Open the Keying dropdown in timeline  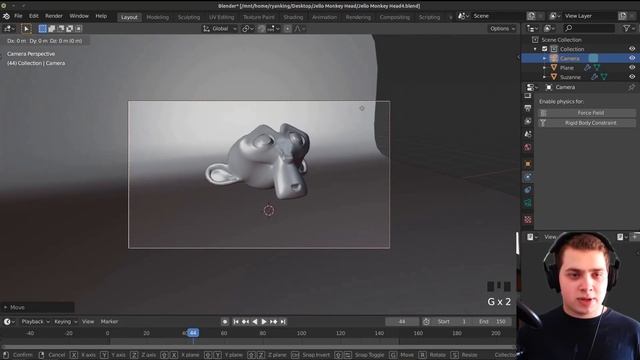(x=65, y=322)
